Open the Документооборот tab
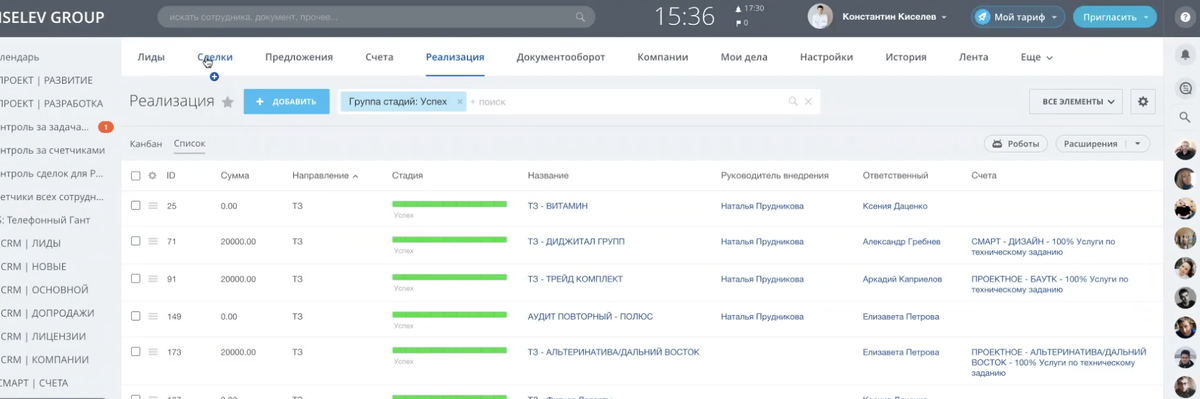The height and width of the screenshot is (399, 1200). pyautogui.click(x=561, y=57)
